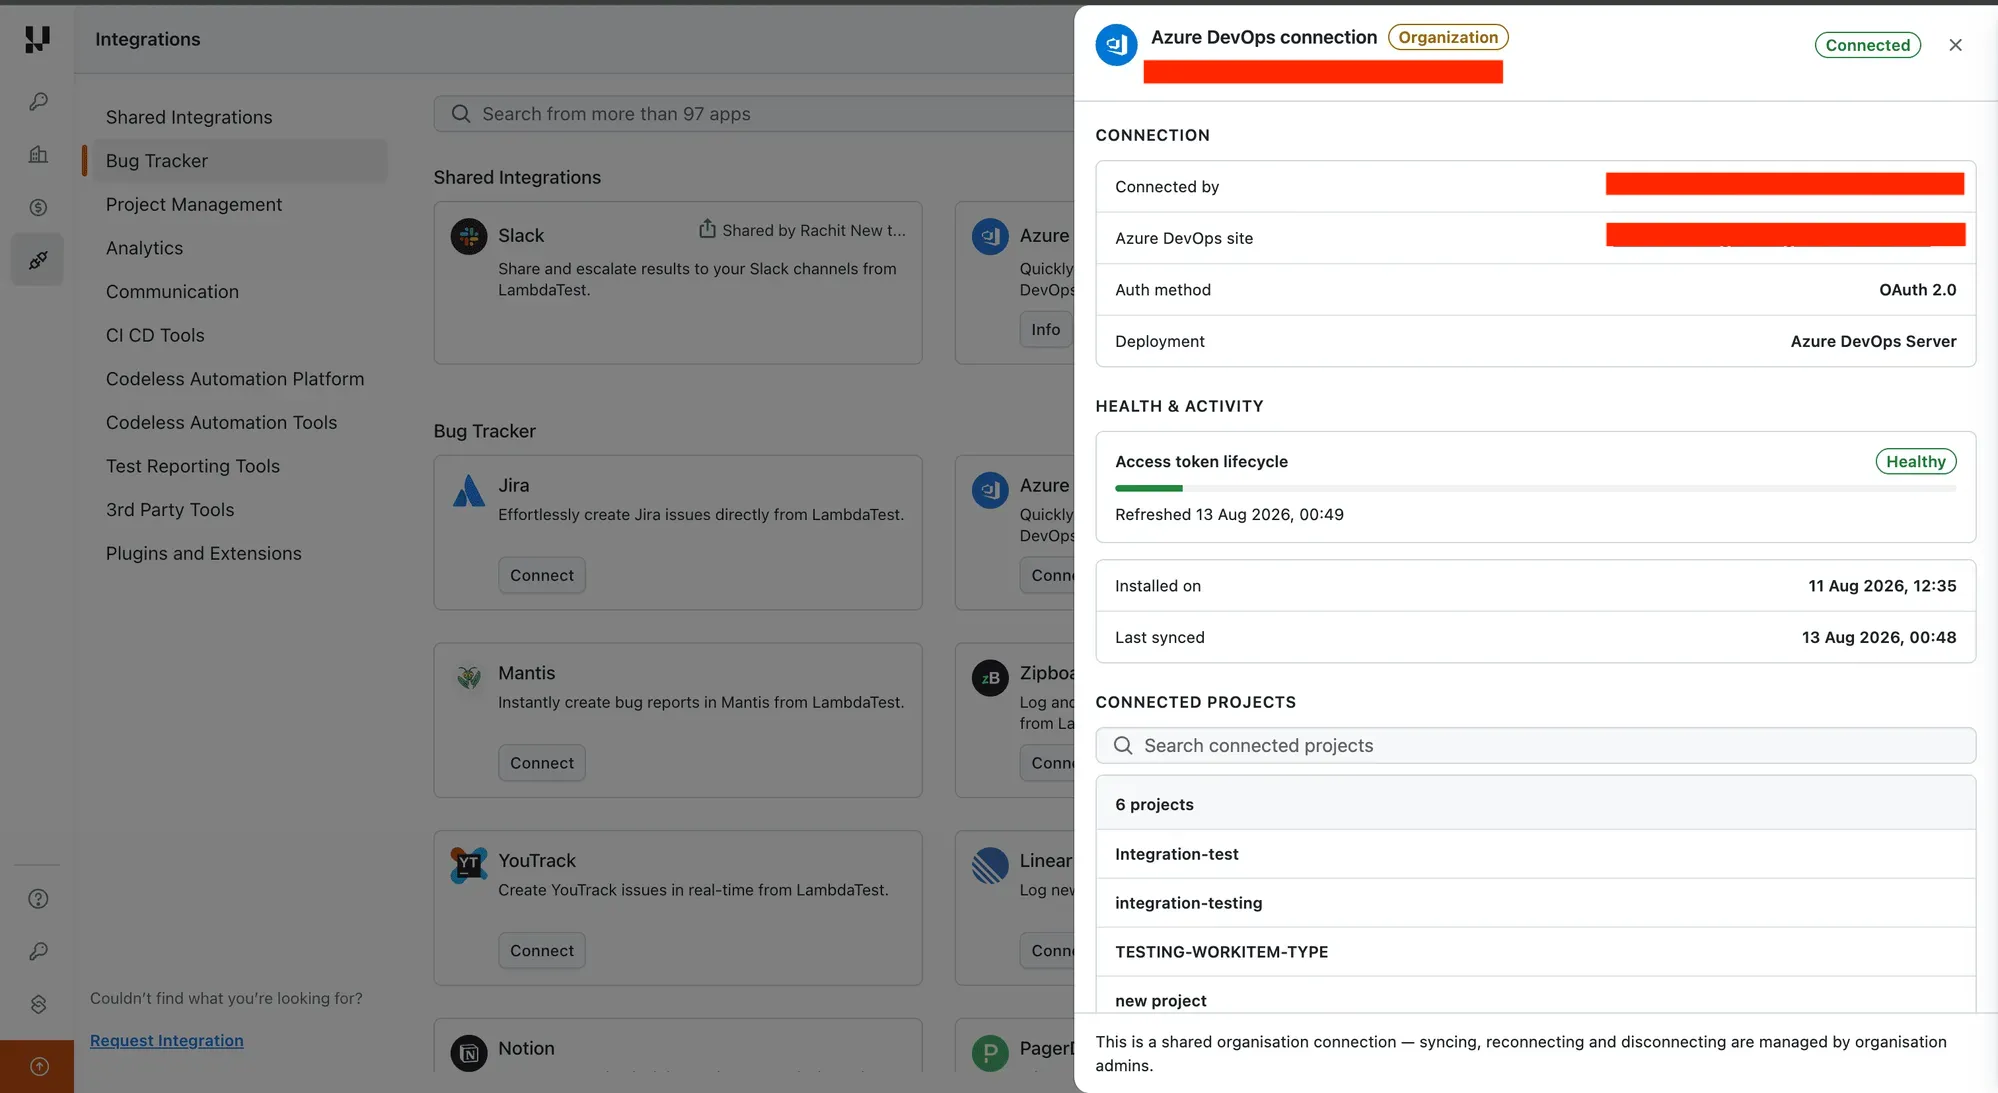Click Azure DevOps icon in Bug Tracker card
The height and width of the screenshot is (1093, 1998).
pos(990,490)
